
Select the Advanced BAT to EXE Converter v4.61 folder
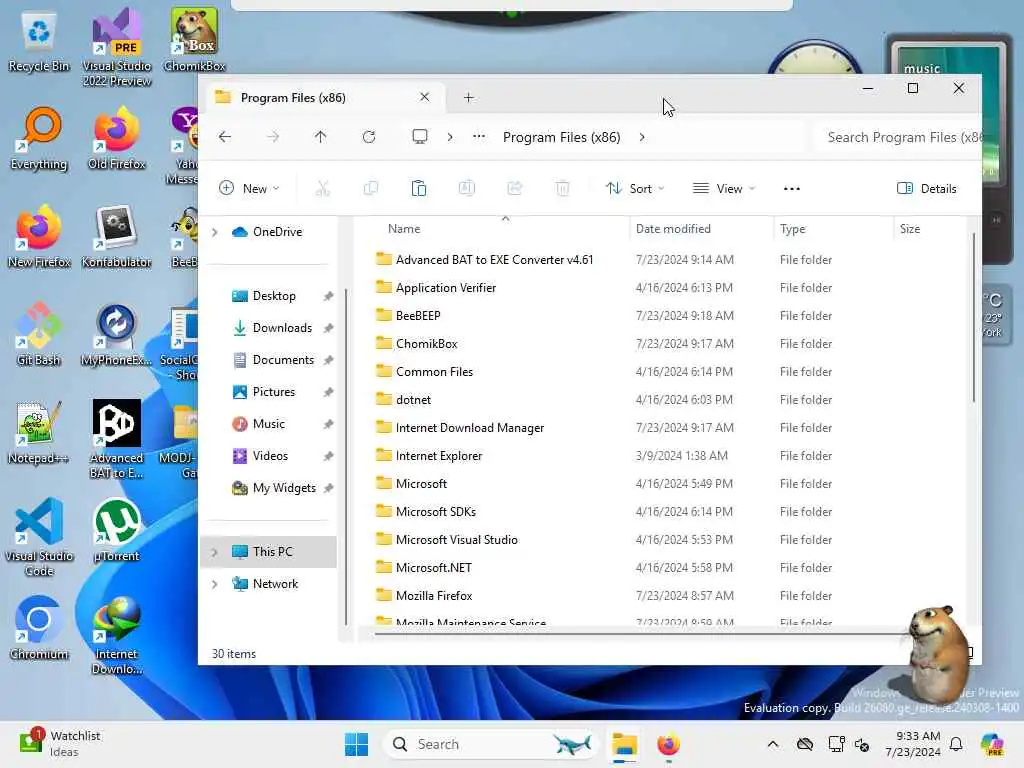pyautogui.click(x=494, y=260)
